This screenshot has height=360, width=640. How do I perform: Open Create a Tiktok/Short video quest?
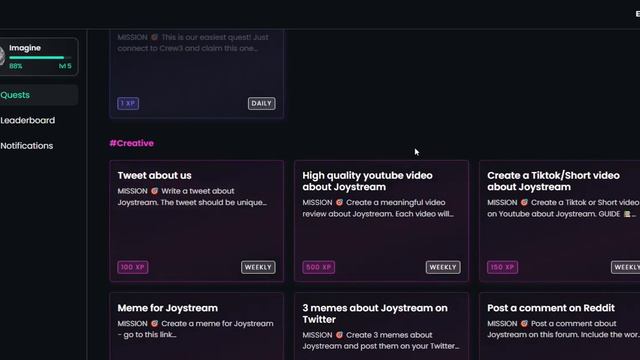tap(560, 221)
